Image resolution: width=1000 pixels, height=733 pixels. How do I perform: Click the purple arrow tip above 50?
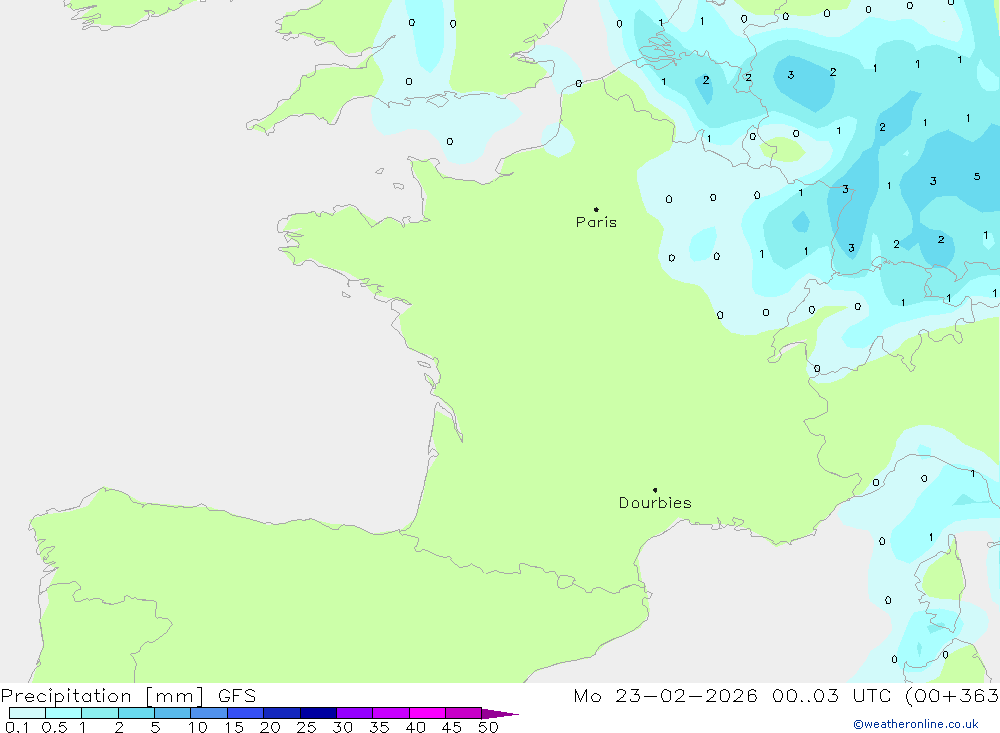500,714
